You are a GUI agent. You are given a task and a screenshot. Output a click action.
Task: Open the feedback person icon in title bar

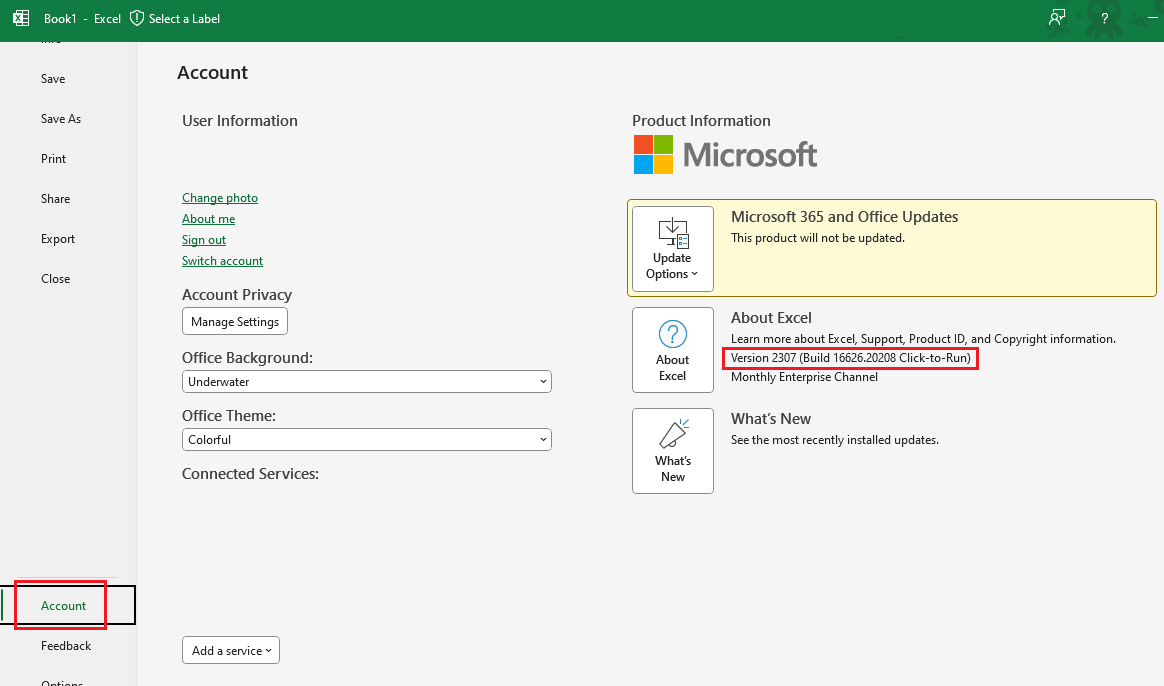click(1056, 19)
